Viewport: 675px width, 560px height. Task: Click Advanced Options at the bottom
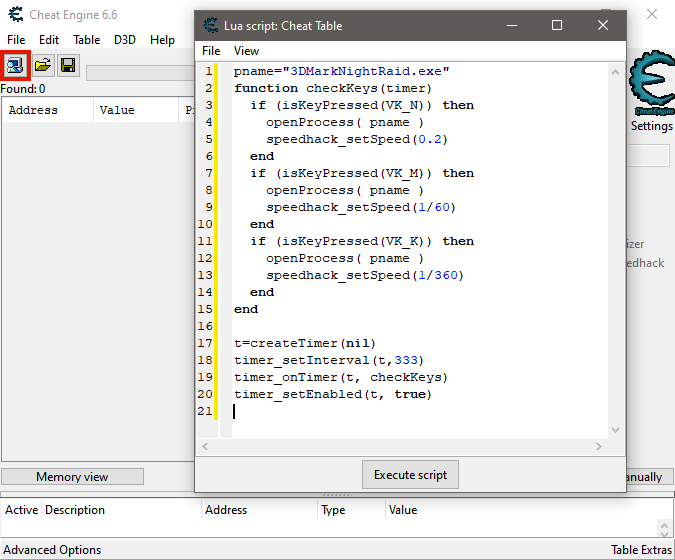(x=51, y=550)
